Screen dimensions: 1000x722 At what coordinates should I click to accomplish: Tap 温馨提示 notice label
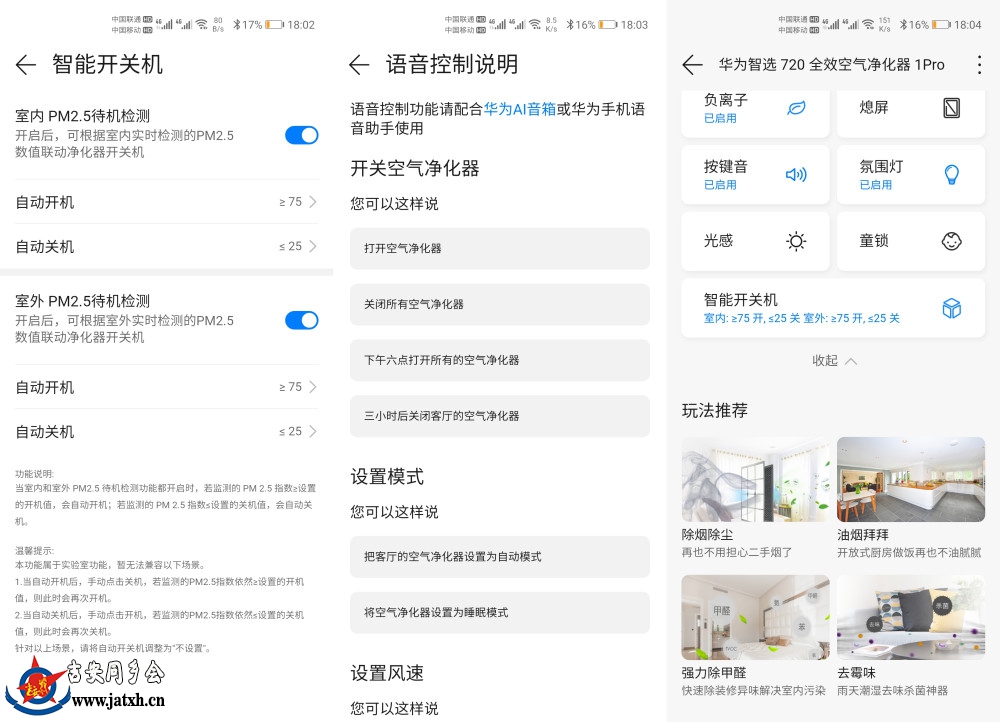[x=34, y=550]
